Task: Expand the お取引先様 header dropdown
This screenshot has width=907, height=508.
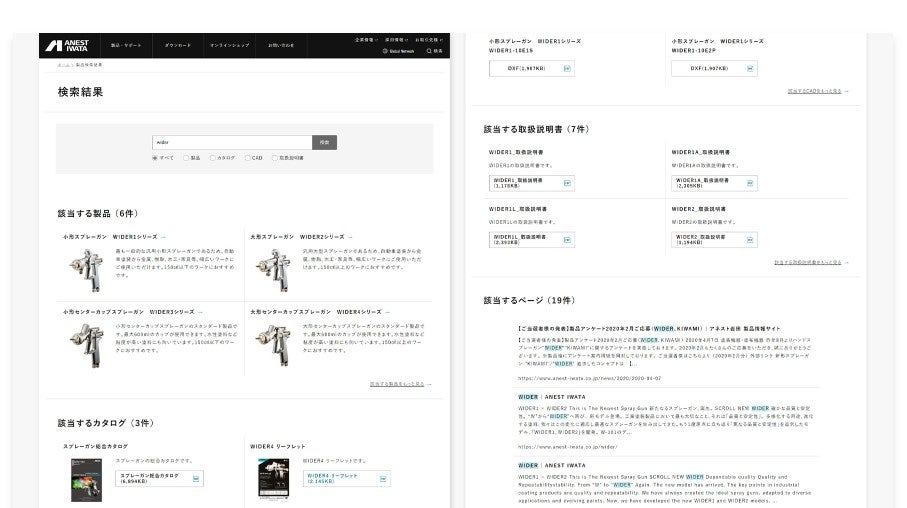Action: pos(429,40)
